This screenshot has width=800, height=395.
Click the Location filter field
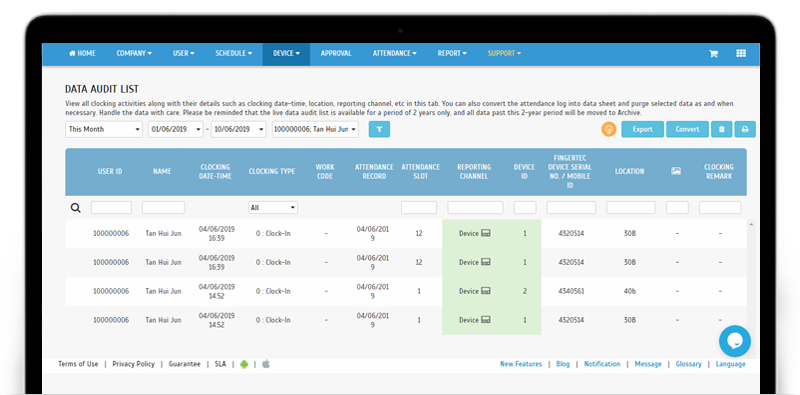click(x=631, y=208)
